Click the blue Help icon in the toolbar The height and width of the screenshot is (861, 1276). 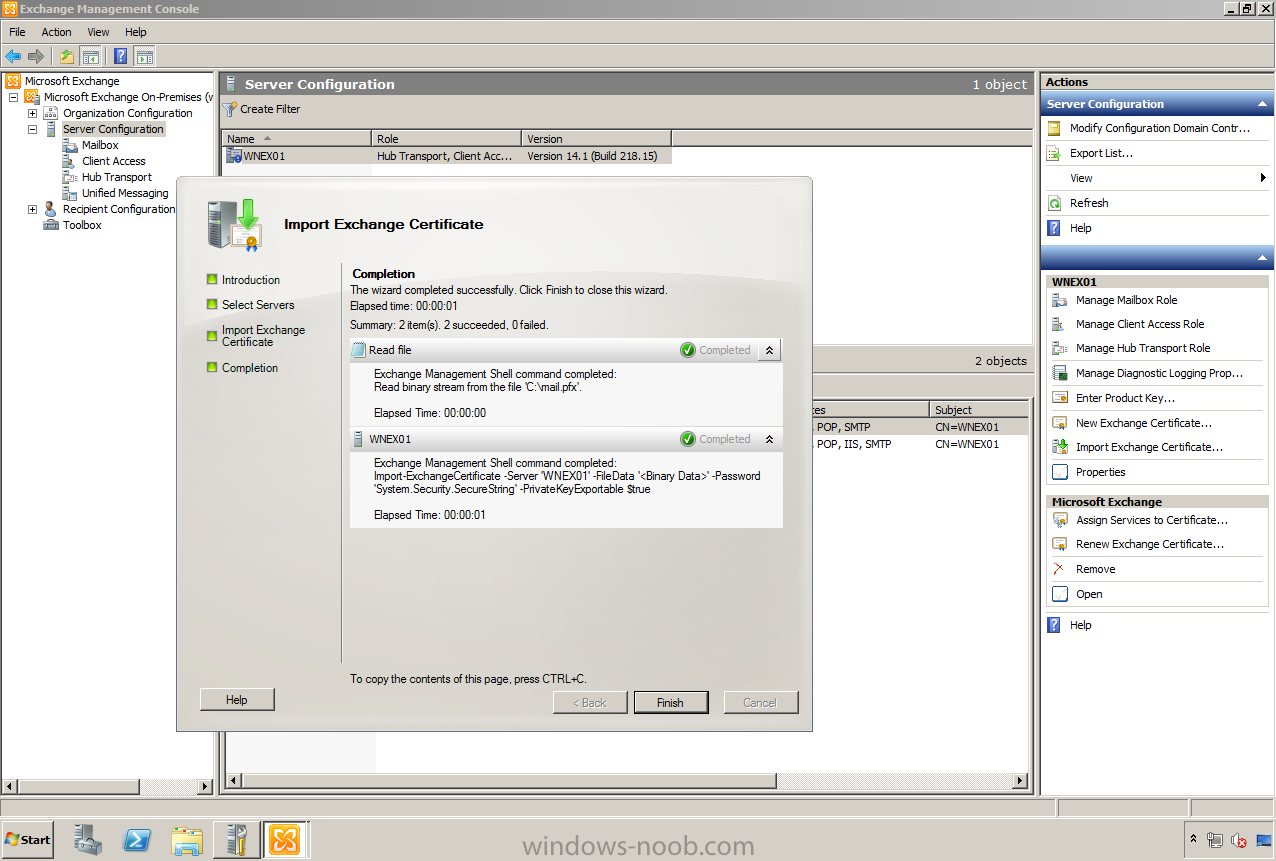coord(120,56)
